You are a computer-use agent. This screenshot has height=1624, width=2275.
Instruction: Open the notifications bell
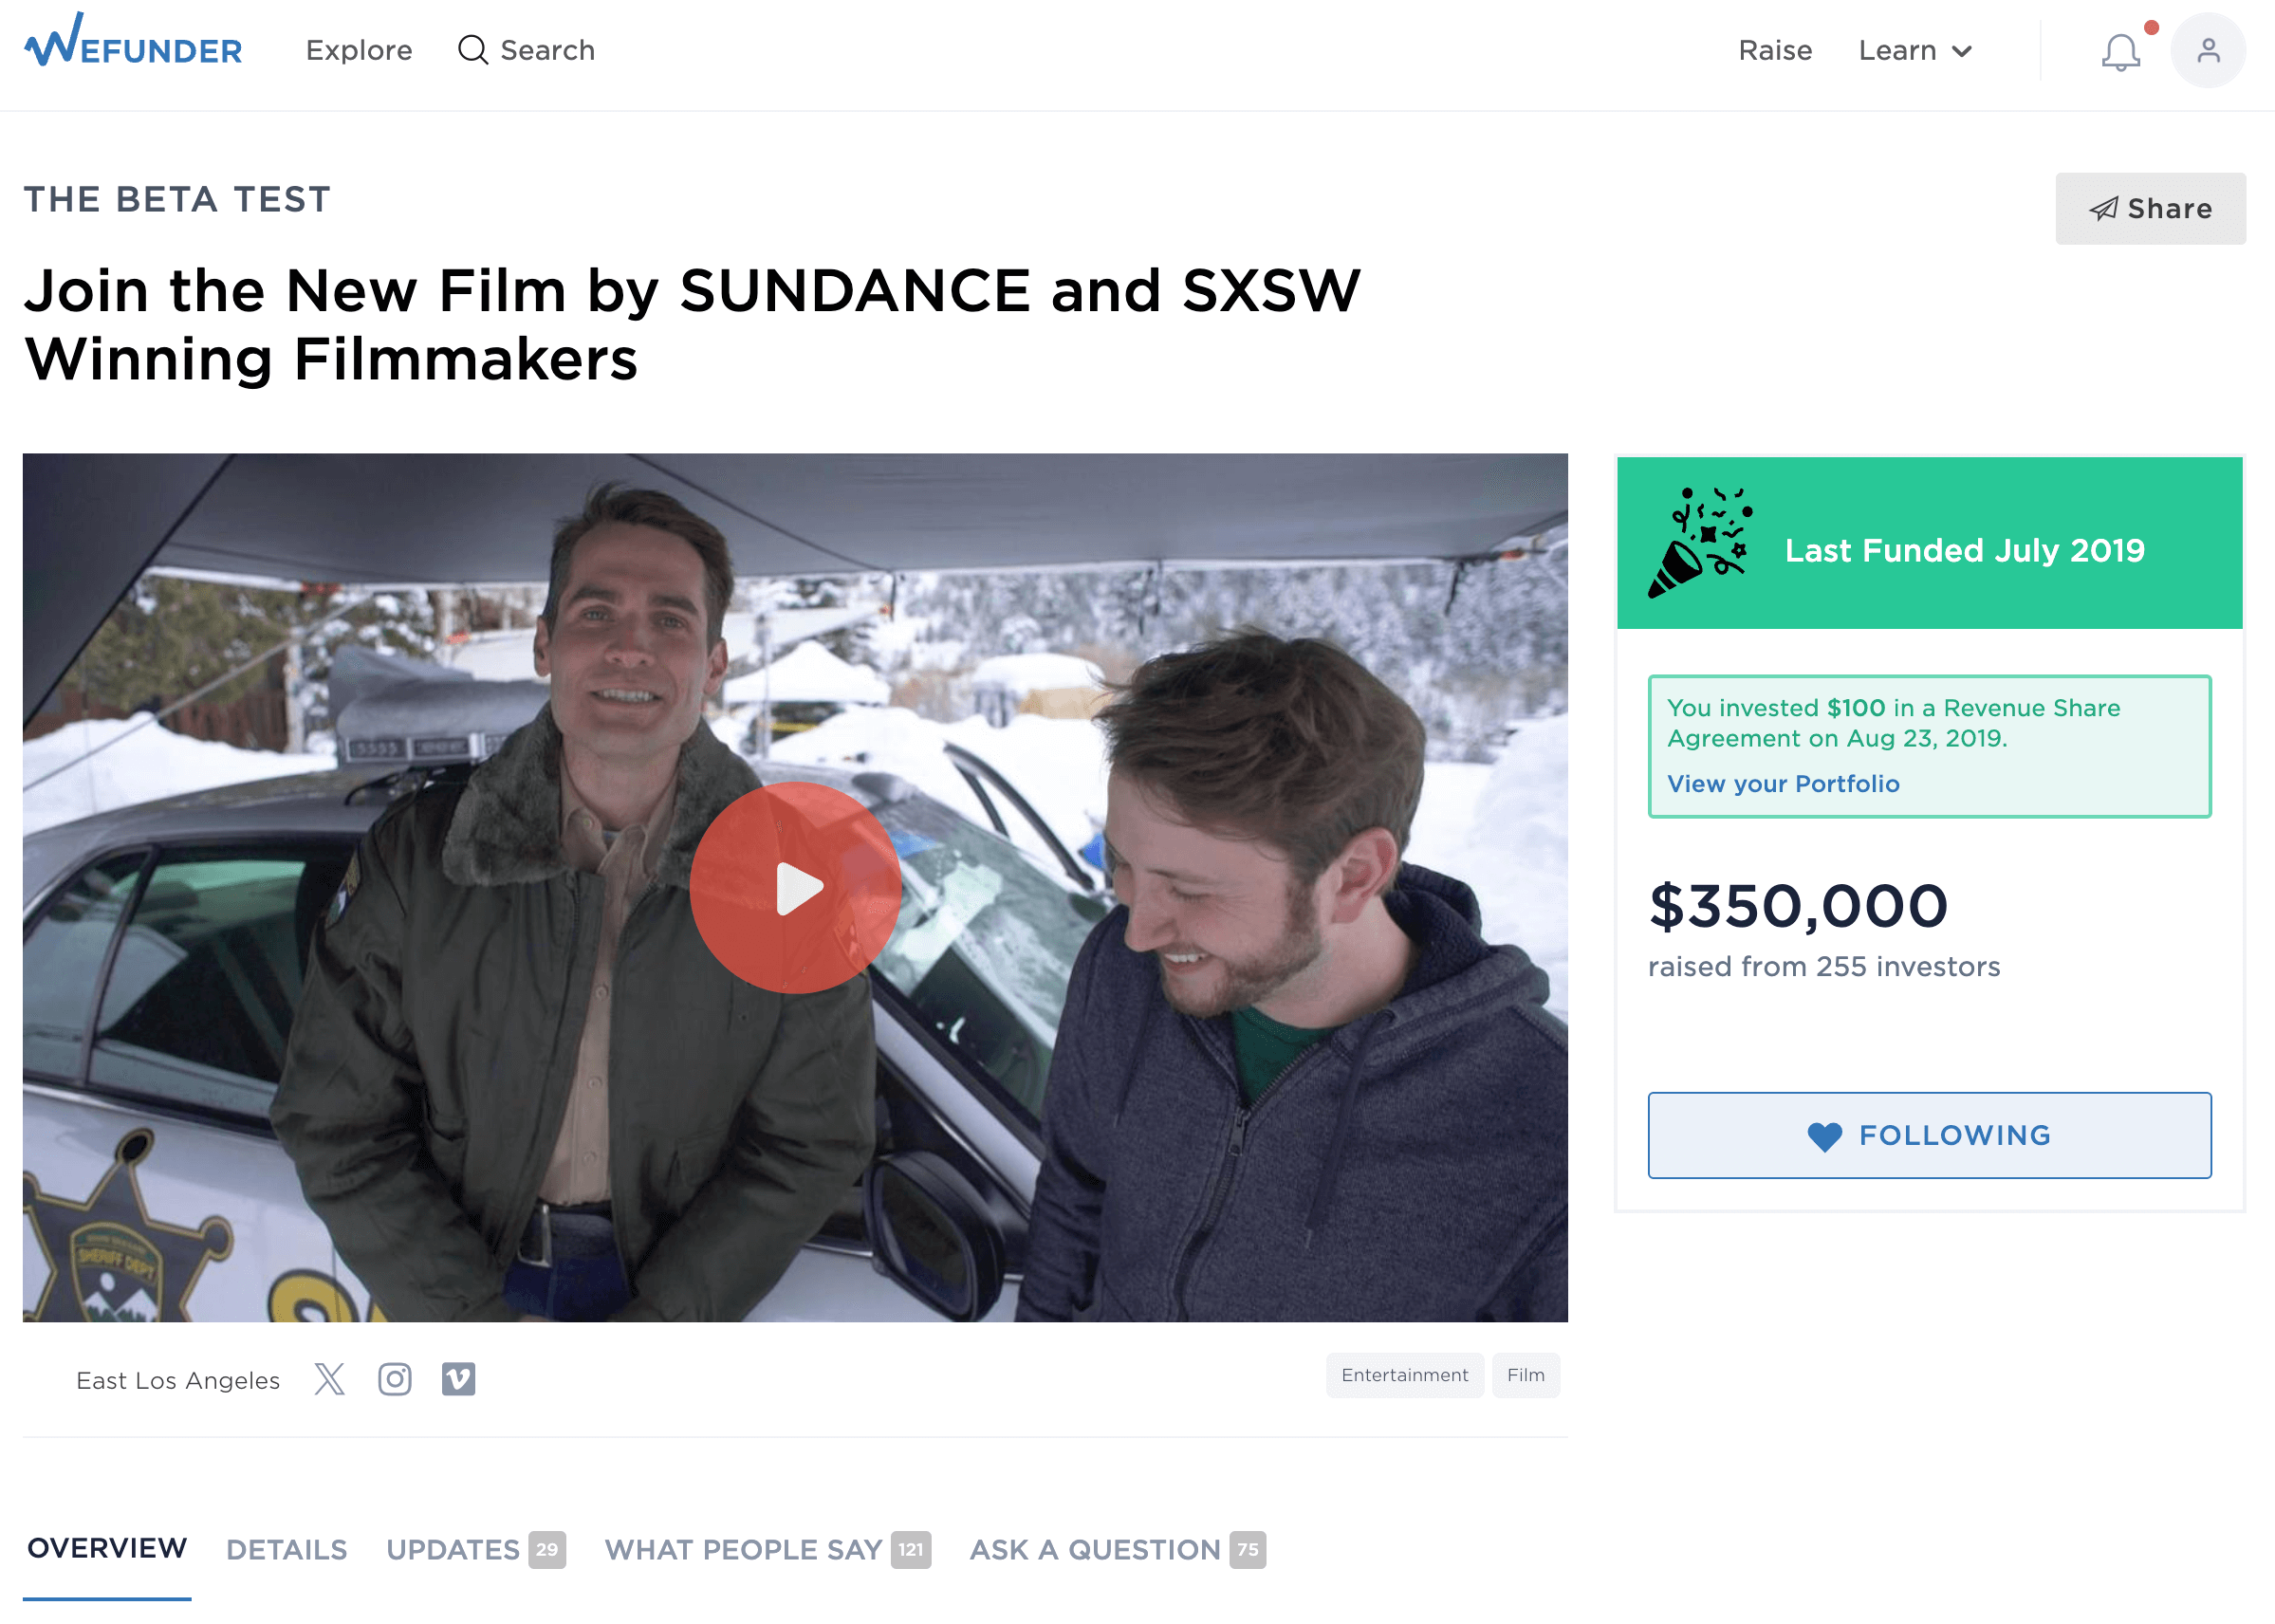[x=2120, y=52]
